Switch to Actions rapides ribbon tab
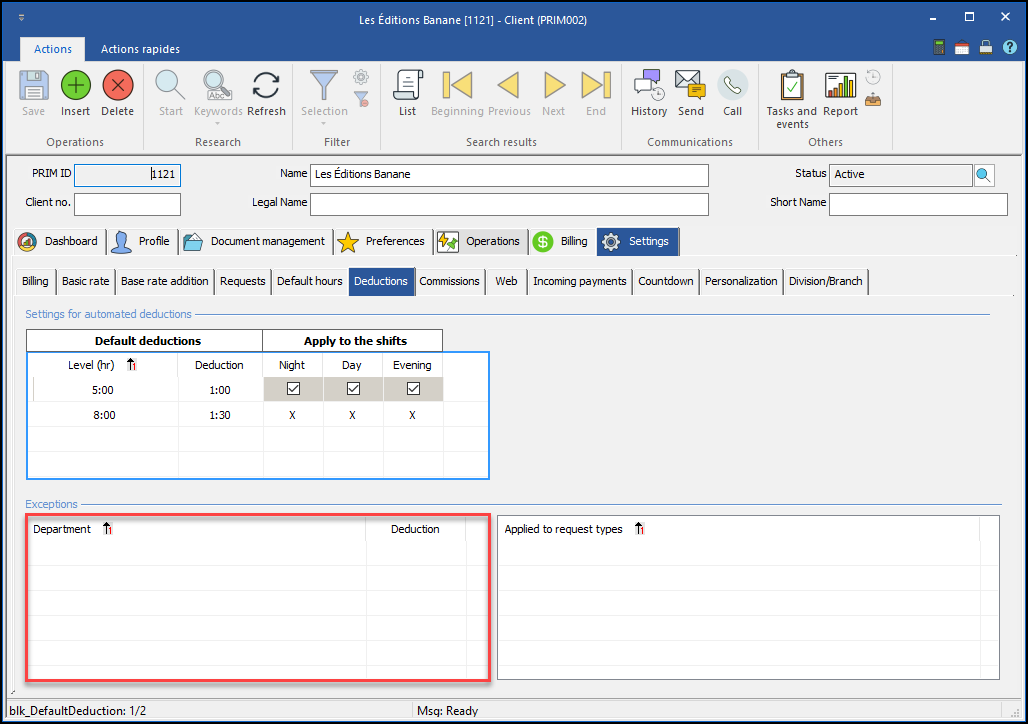The height and width of the screenshot is (724, 1028). tap(140, 49)
